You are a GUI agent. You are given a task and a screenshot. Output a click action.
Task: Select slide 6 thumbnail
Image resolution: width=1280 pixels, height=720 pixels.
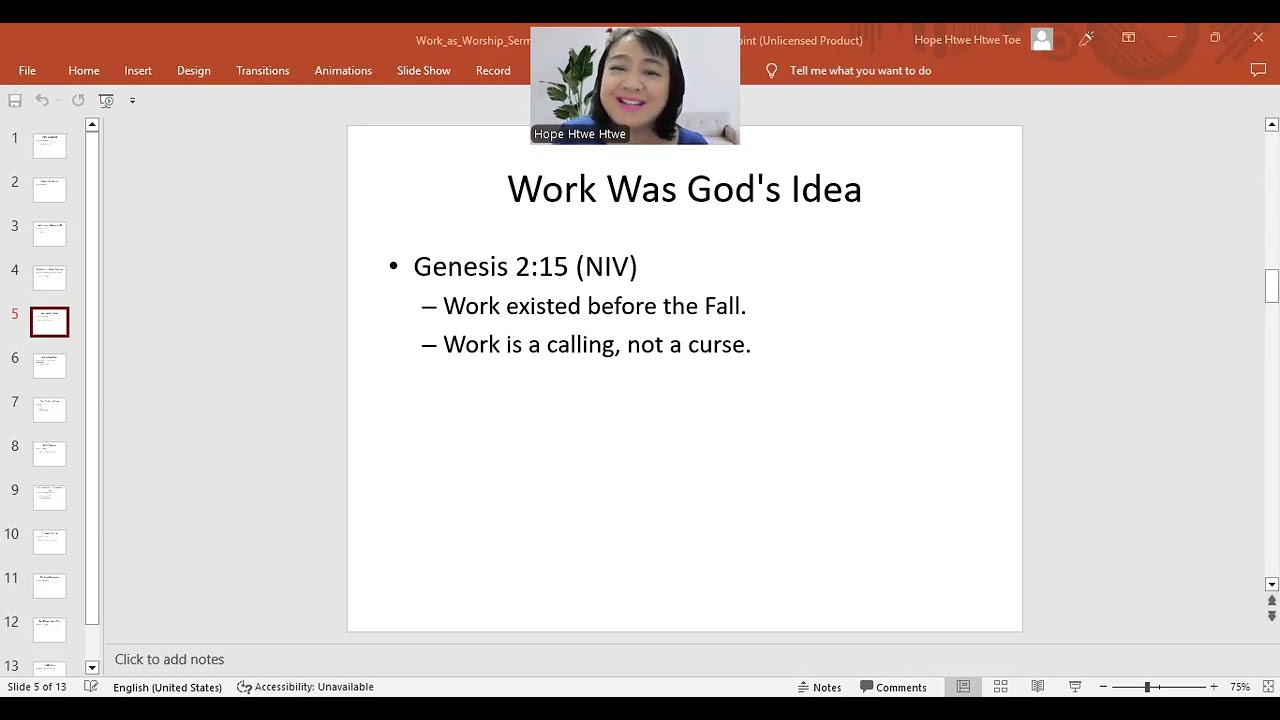50,366
